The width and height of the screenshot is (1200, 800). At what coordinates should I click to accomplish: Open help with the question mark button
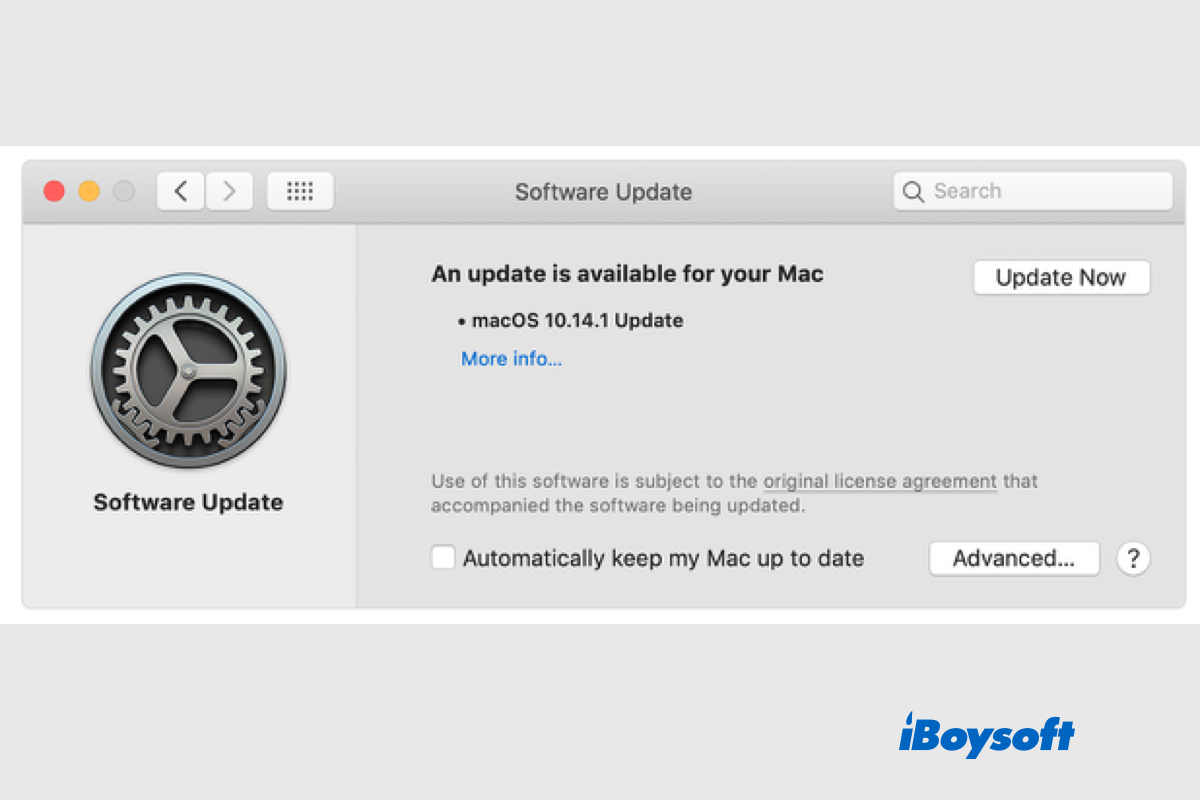[1133, 559]
